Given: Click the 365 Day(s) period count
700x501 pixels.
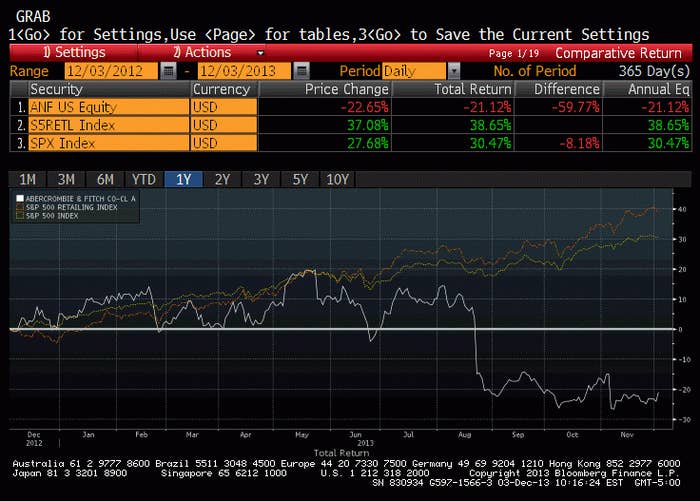Looking at the screenshot, I should [x=654, y=71].
